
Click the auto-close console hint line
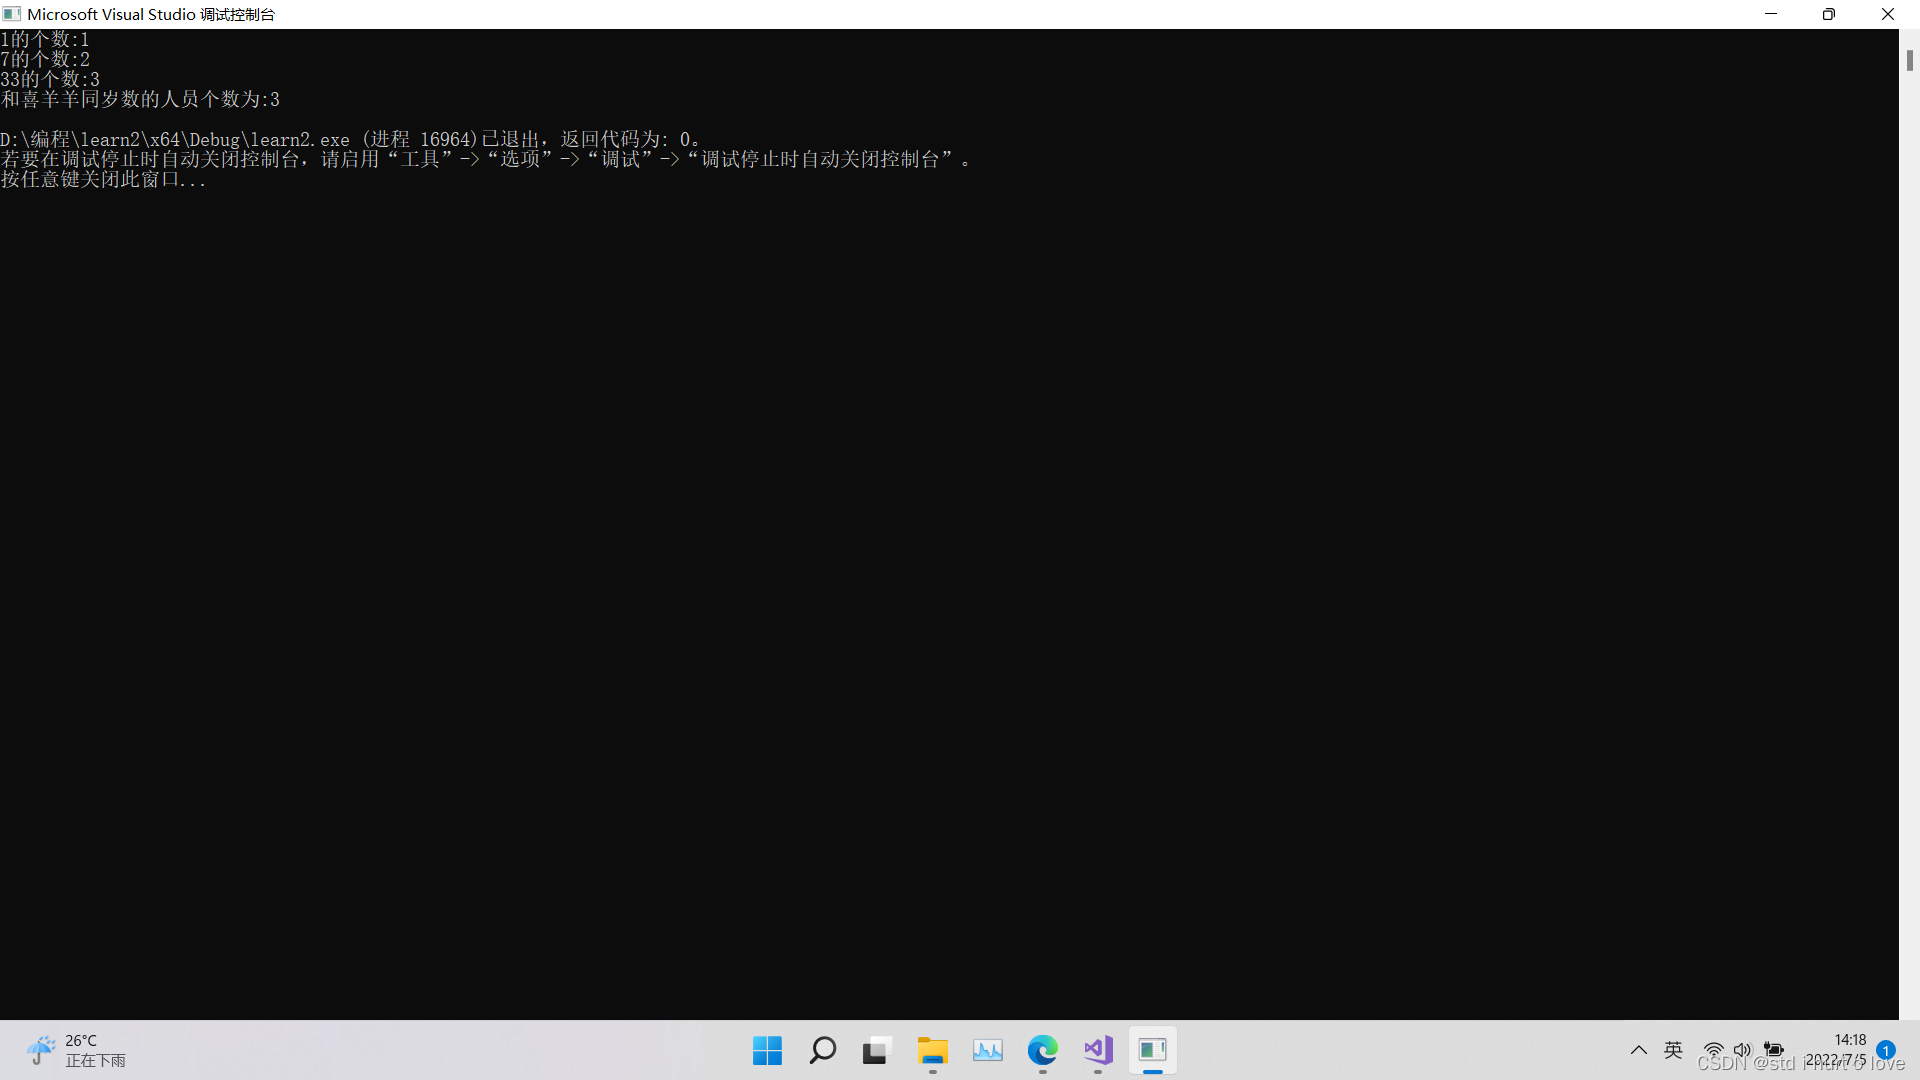click(x=486, y=160)
